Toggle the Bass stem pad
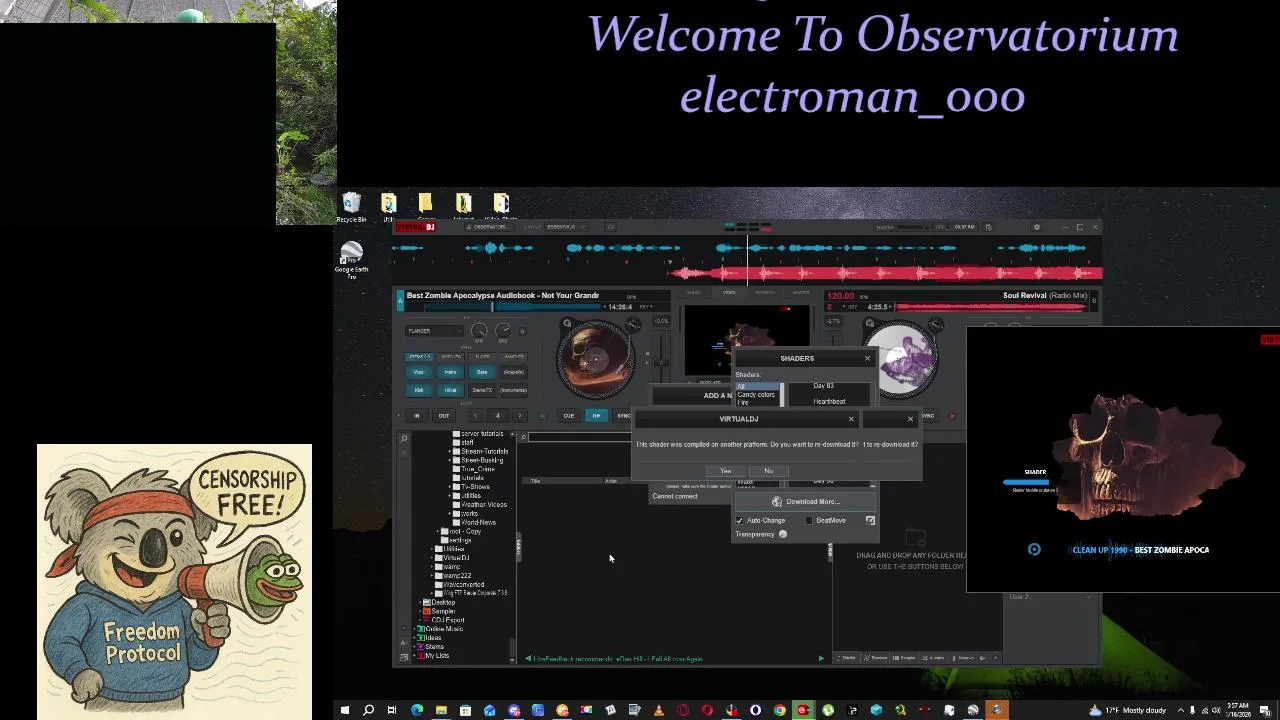 pyautogui.click(x=482, y=372)
